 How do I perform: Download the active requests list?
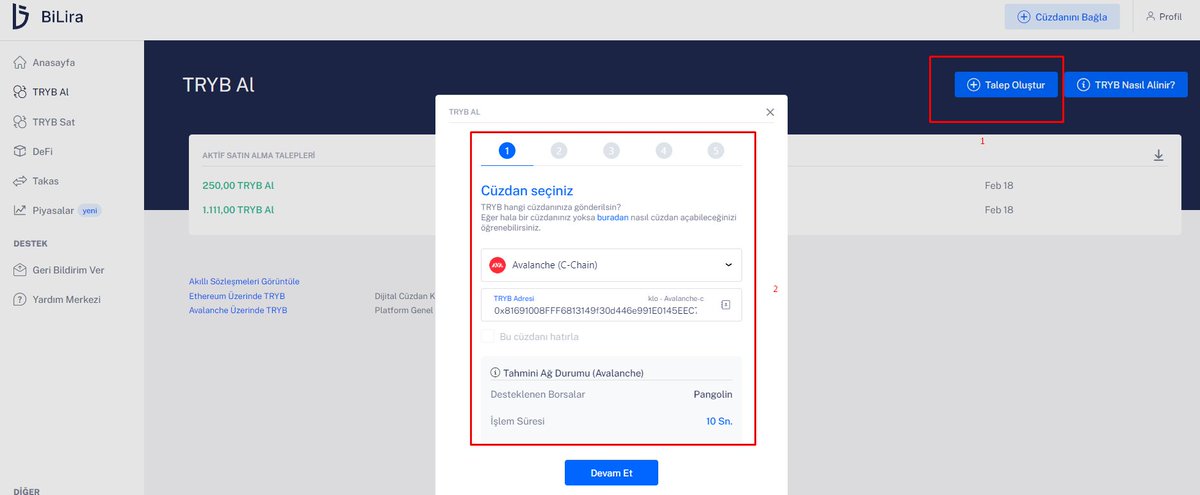(x=1159, y=155)
